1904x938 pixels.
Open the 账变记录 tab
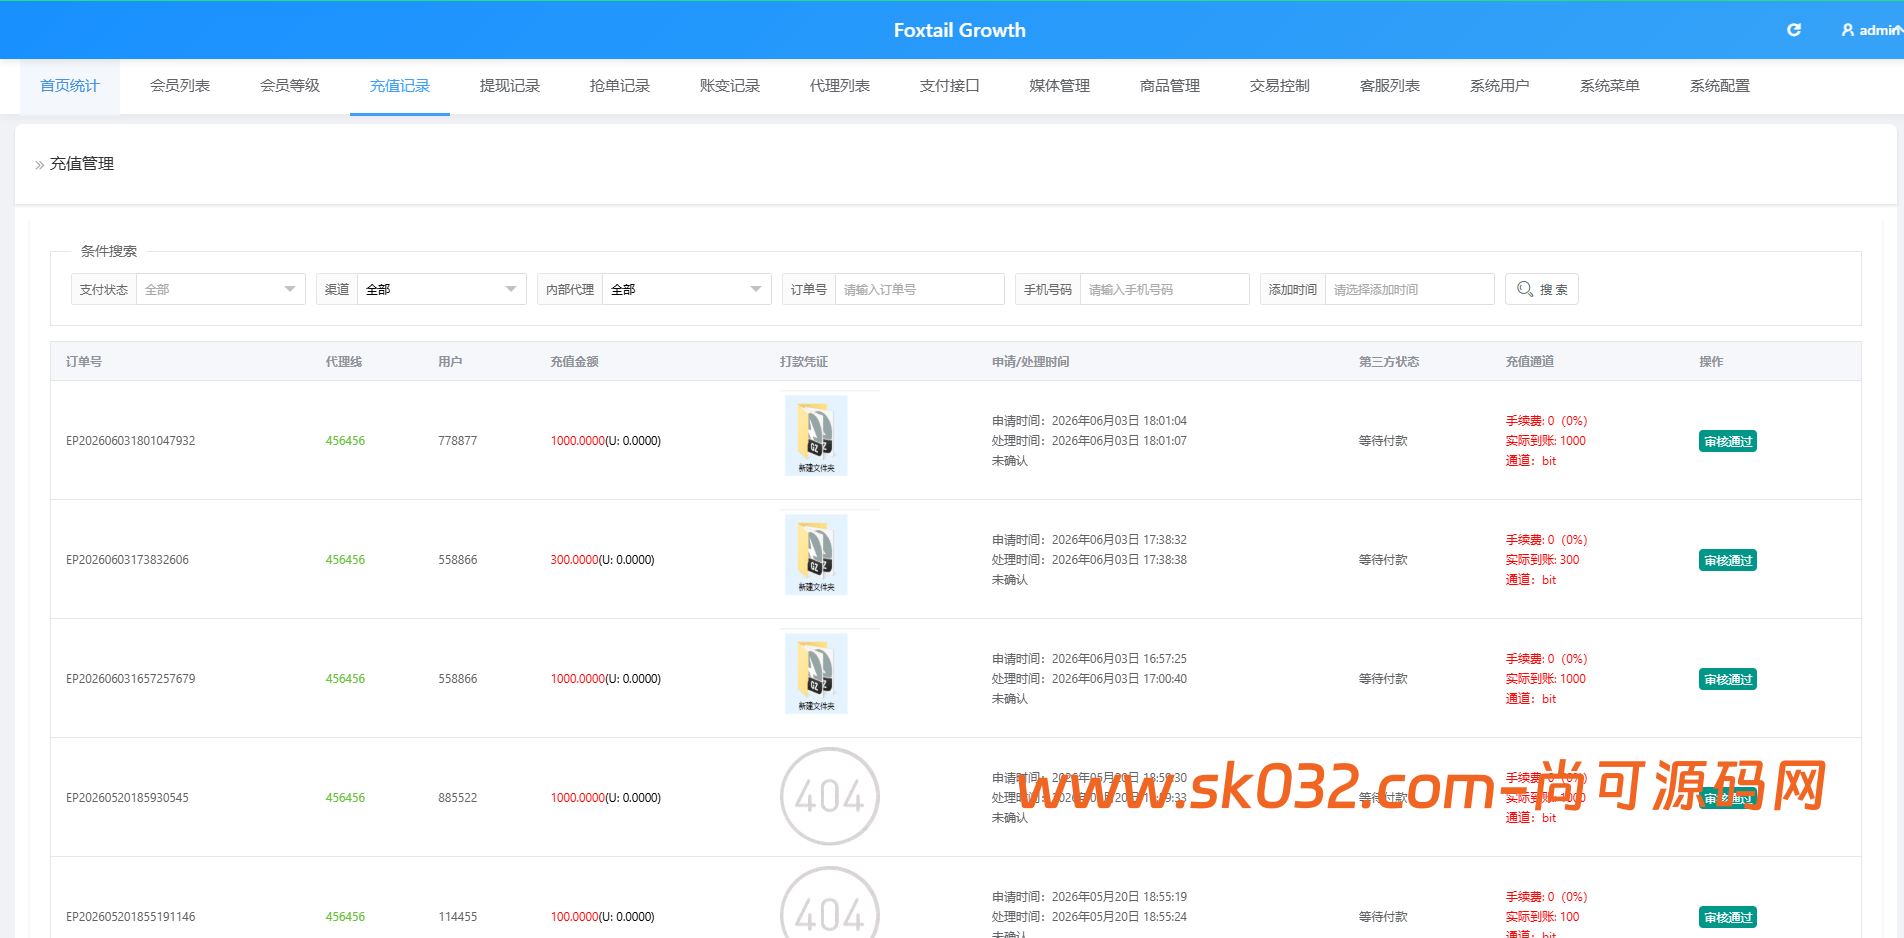pos(730,86)
